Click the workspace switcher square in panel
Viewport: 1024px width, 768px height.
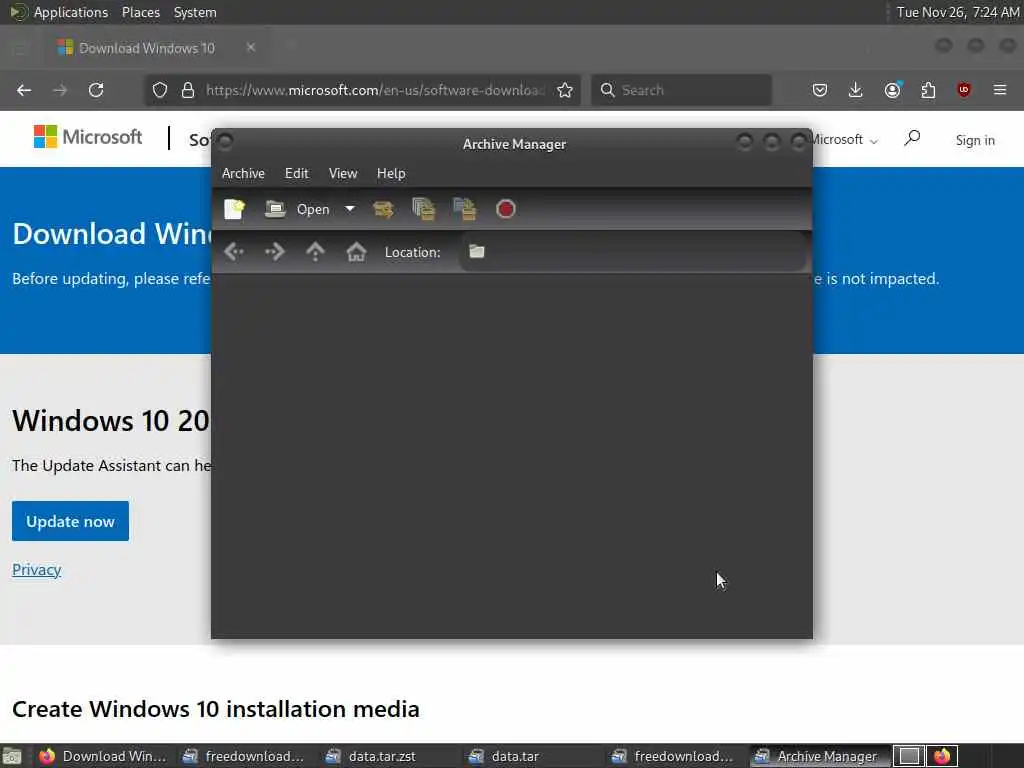908,756
